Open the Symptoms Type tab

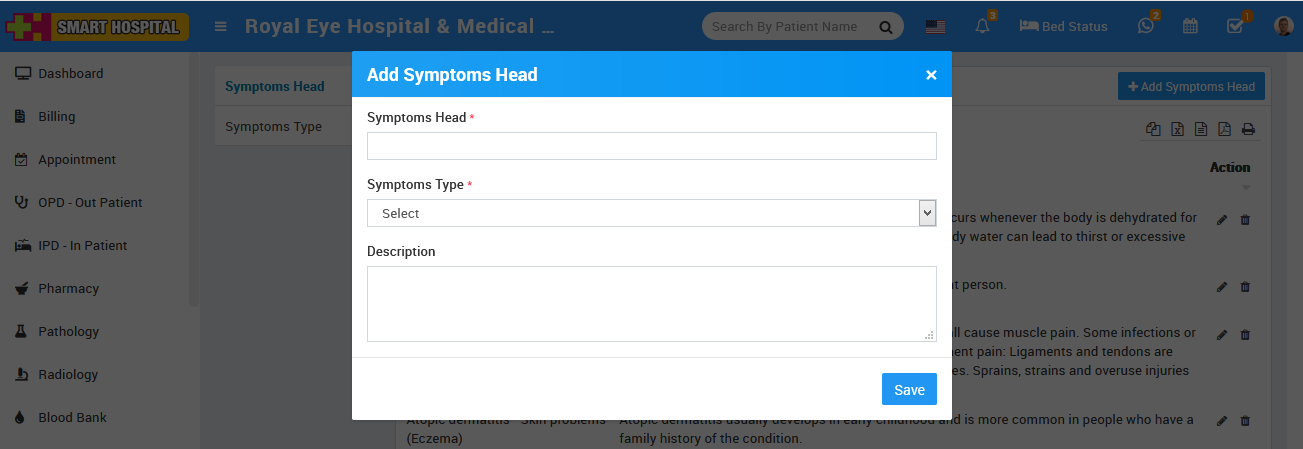coord(273,127)
